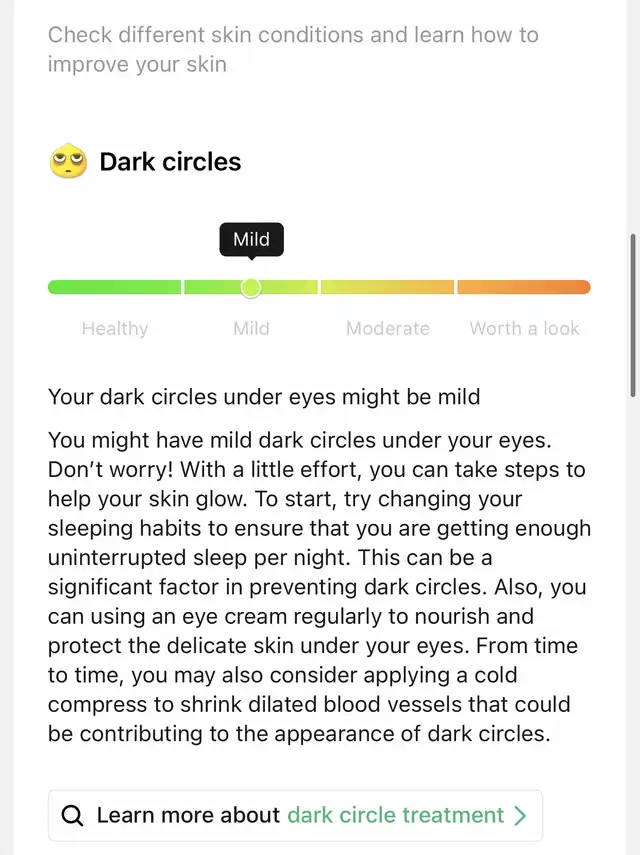Select the Mild label under the scale
640x855 pixels.
click(251, 329)
